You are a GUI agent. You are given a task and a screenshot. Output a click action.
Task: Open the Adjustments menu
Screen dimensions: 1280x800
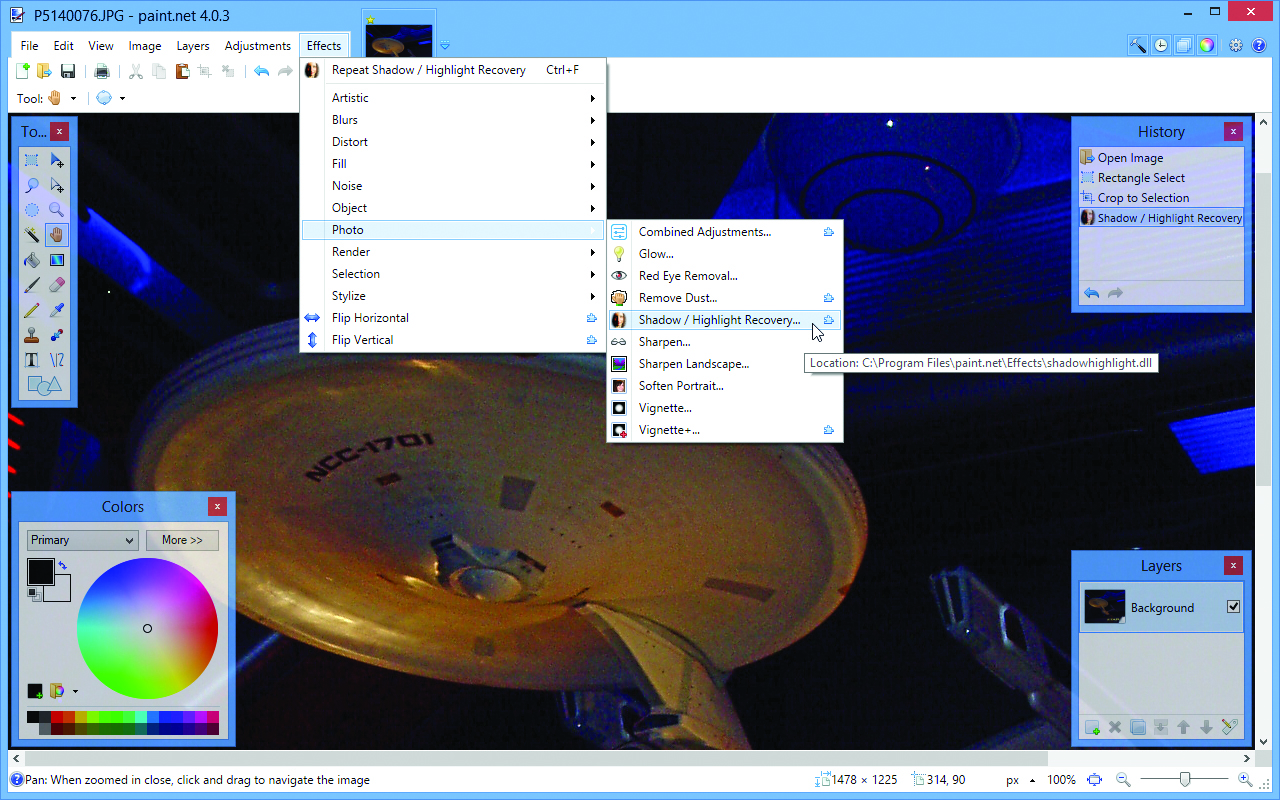pos(257,45)
